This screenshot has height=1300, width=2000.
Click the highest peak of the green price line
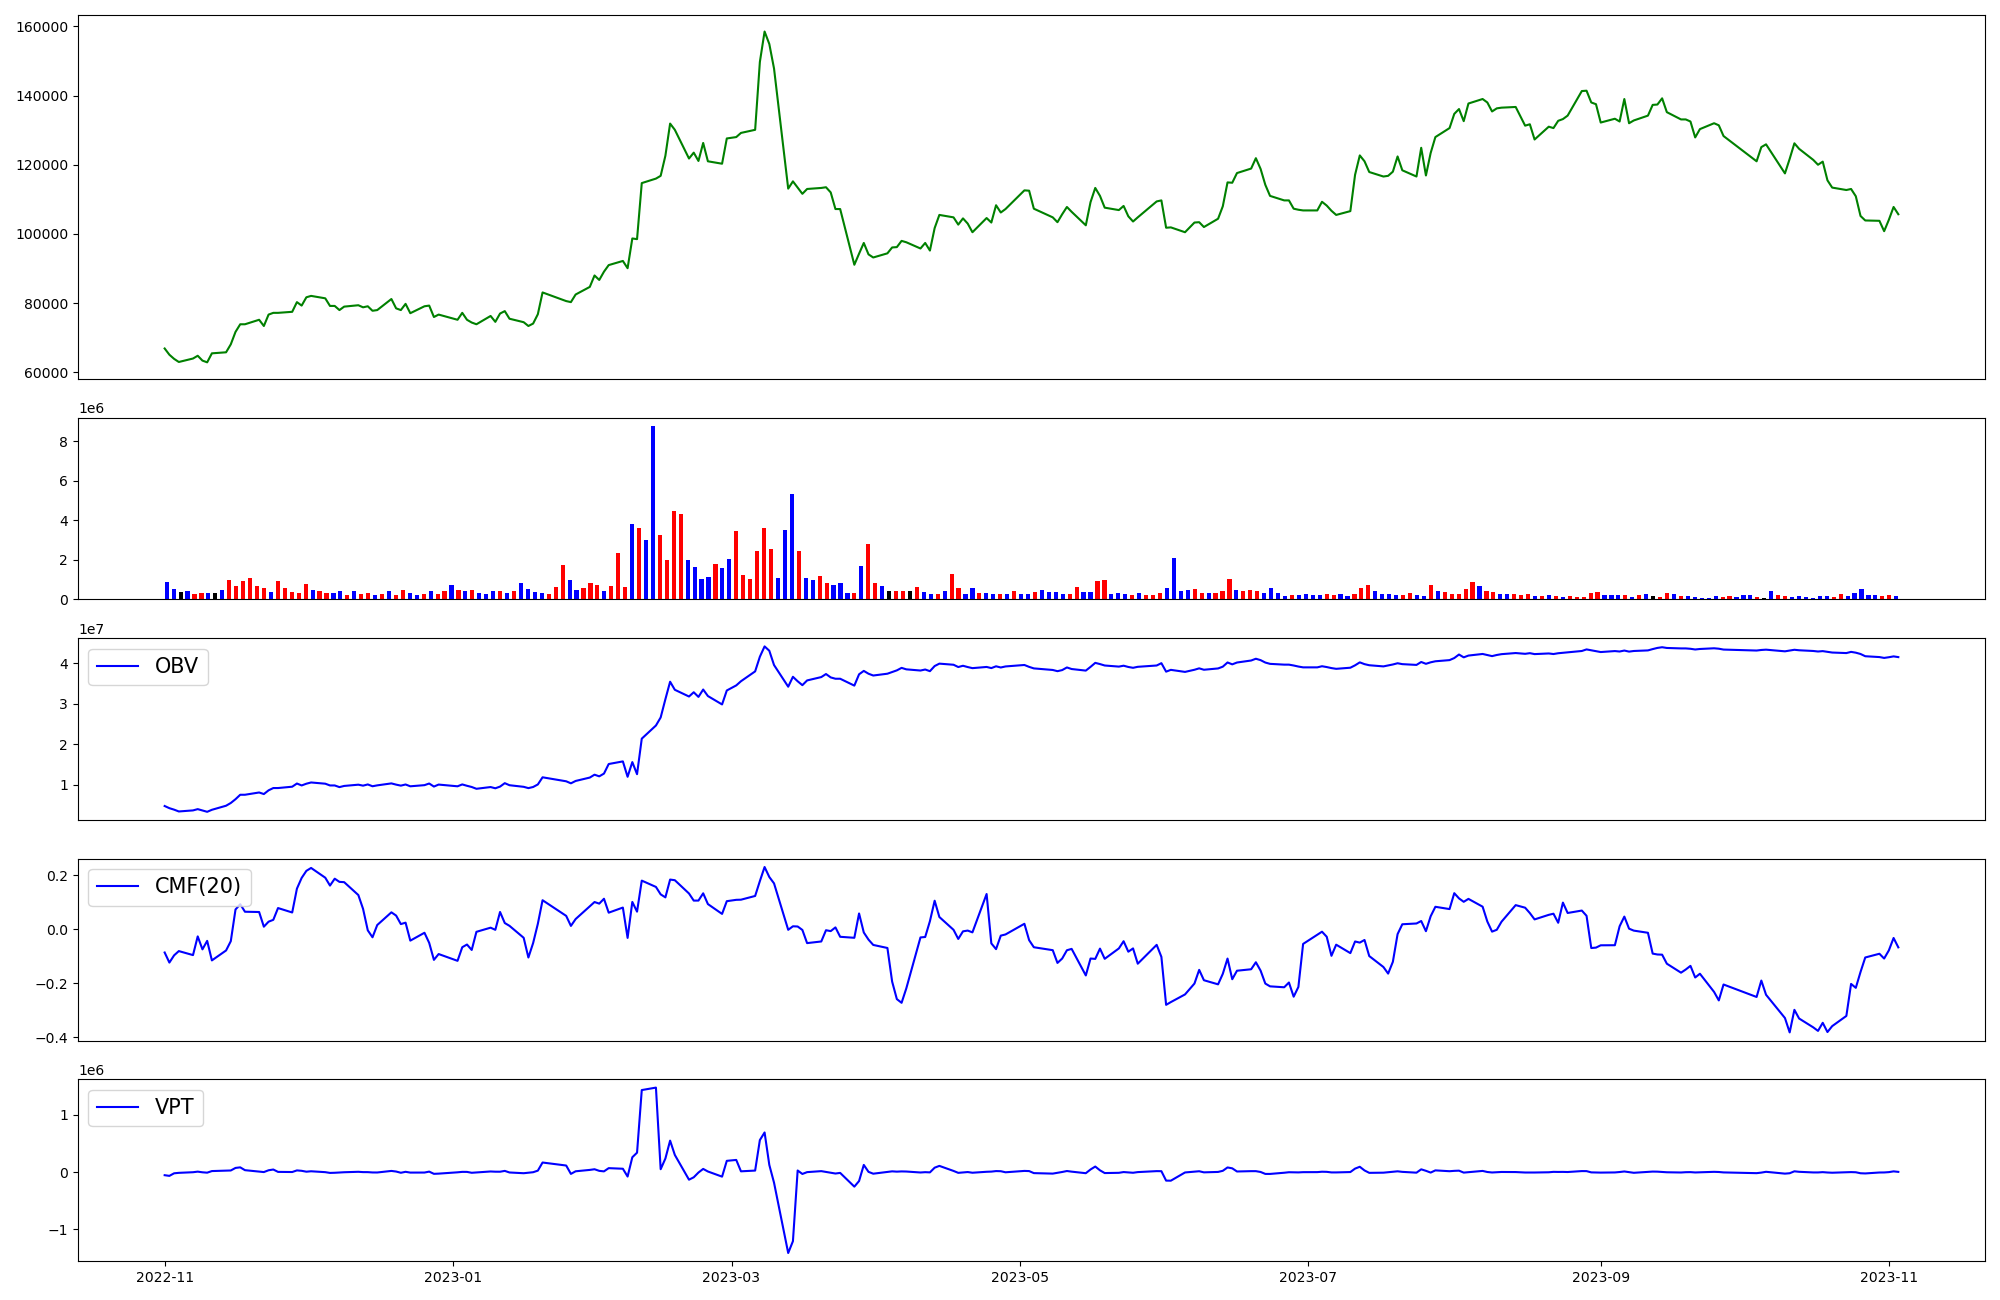(x=764, y=32)
